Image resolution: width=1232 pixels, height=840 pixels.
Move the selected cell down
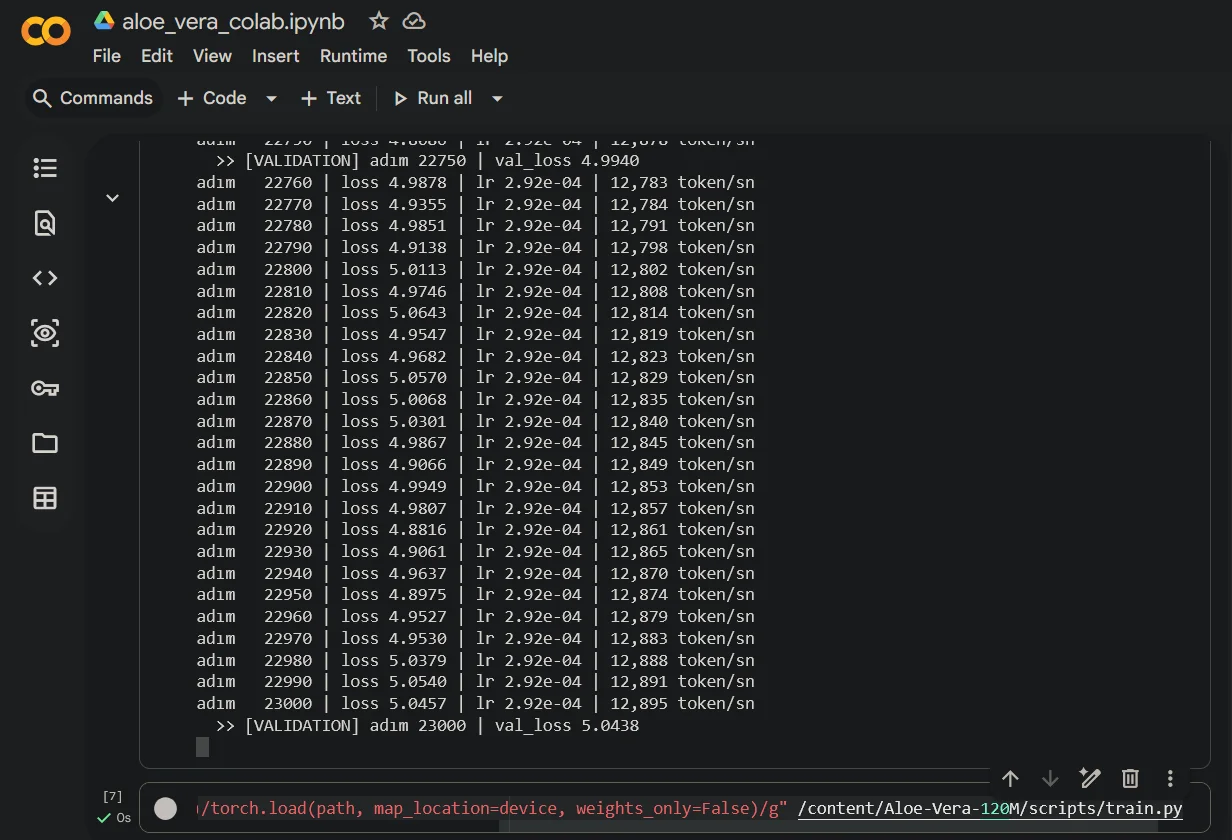coord(1050,778)
